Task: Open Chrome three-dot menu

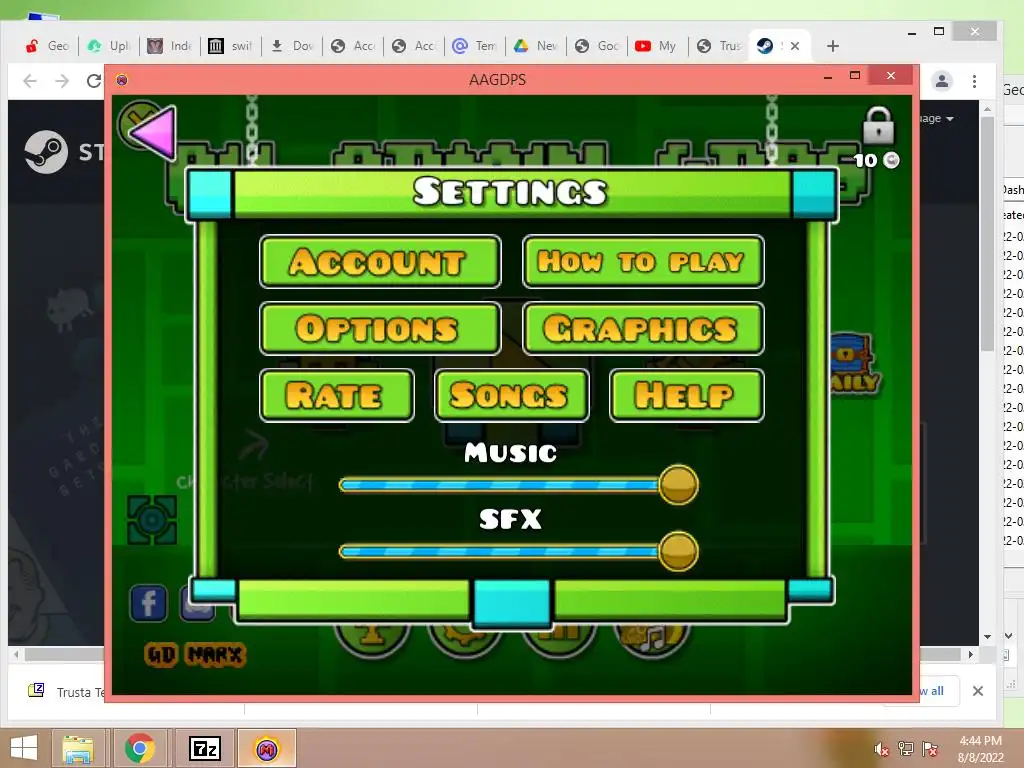Action: tap(974, 81)
